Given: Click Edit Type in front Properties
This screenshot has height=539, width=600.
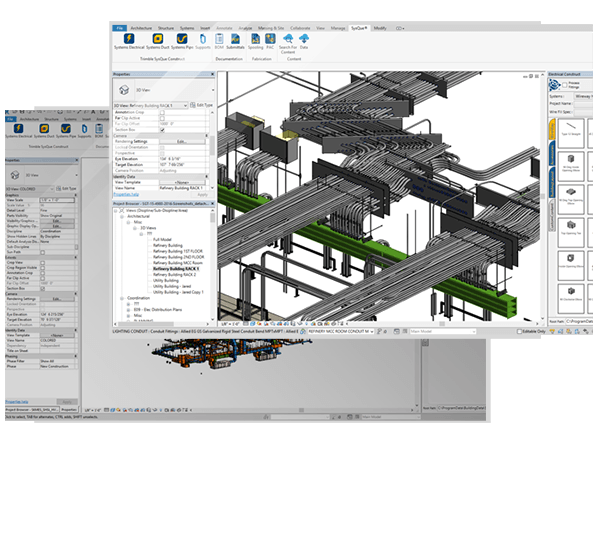Looking at the screenshot, I should (x=202, y=105).
